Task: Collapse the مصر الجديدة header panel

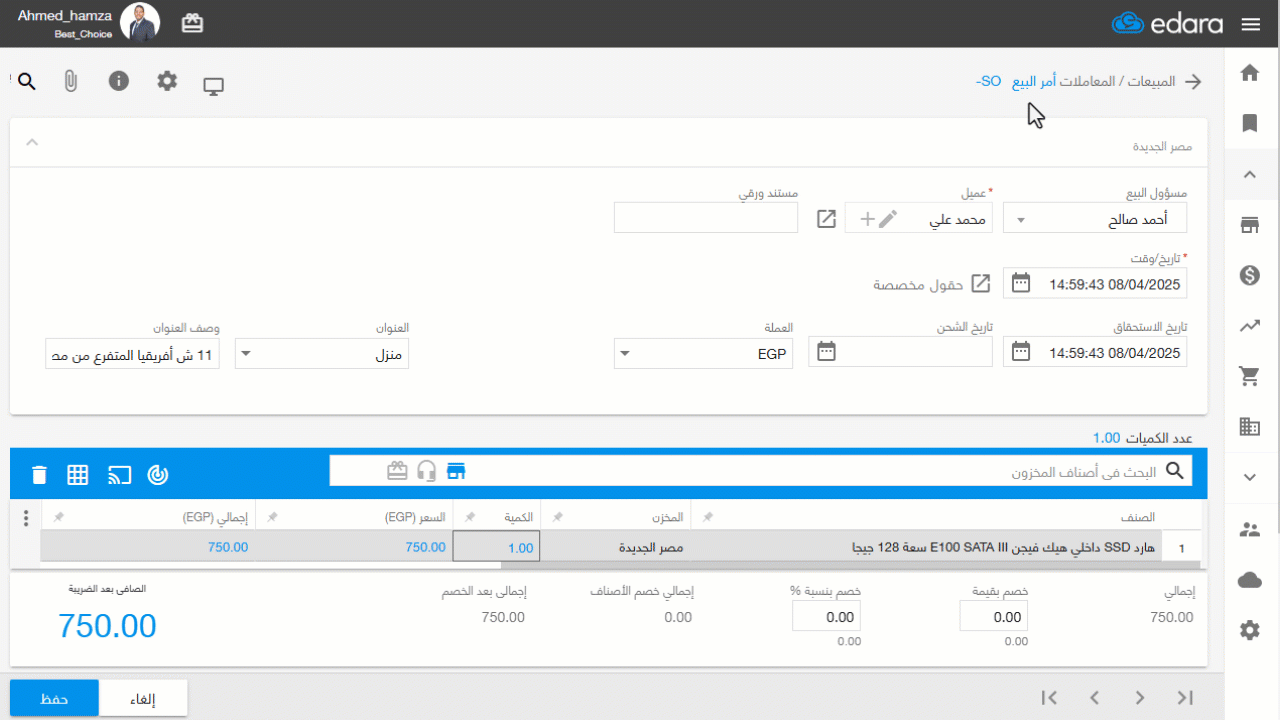Action: pyautogui.click(x=32, y=142)
